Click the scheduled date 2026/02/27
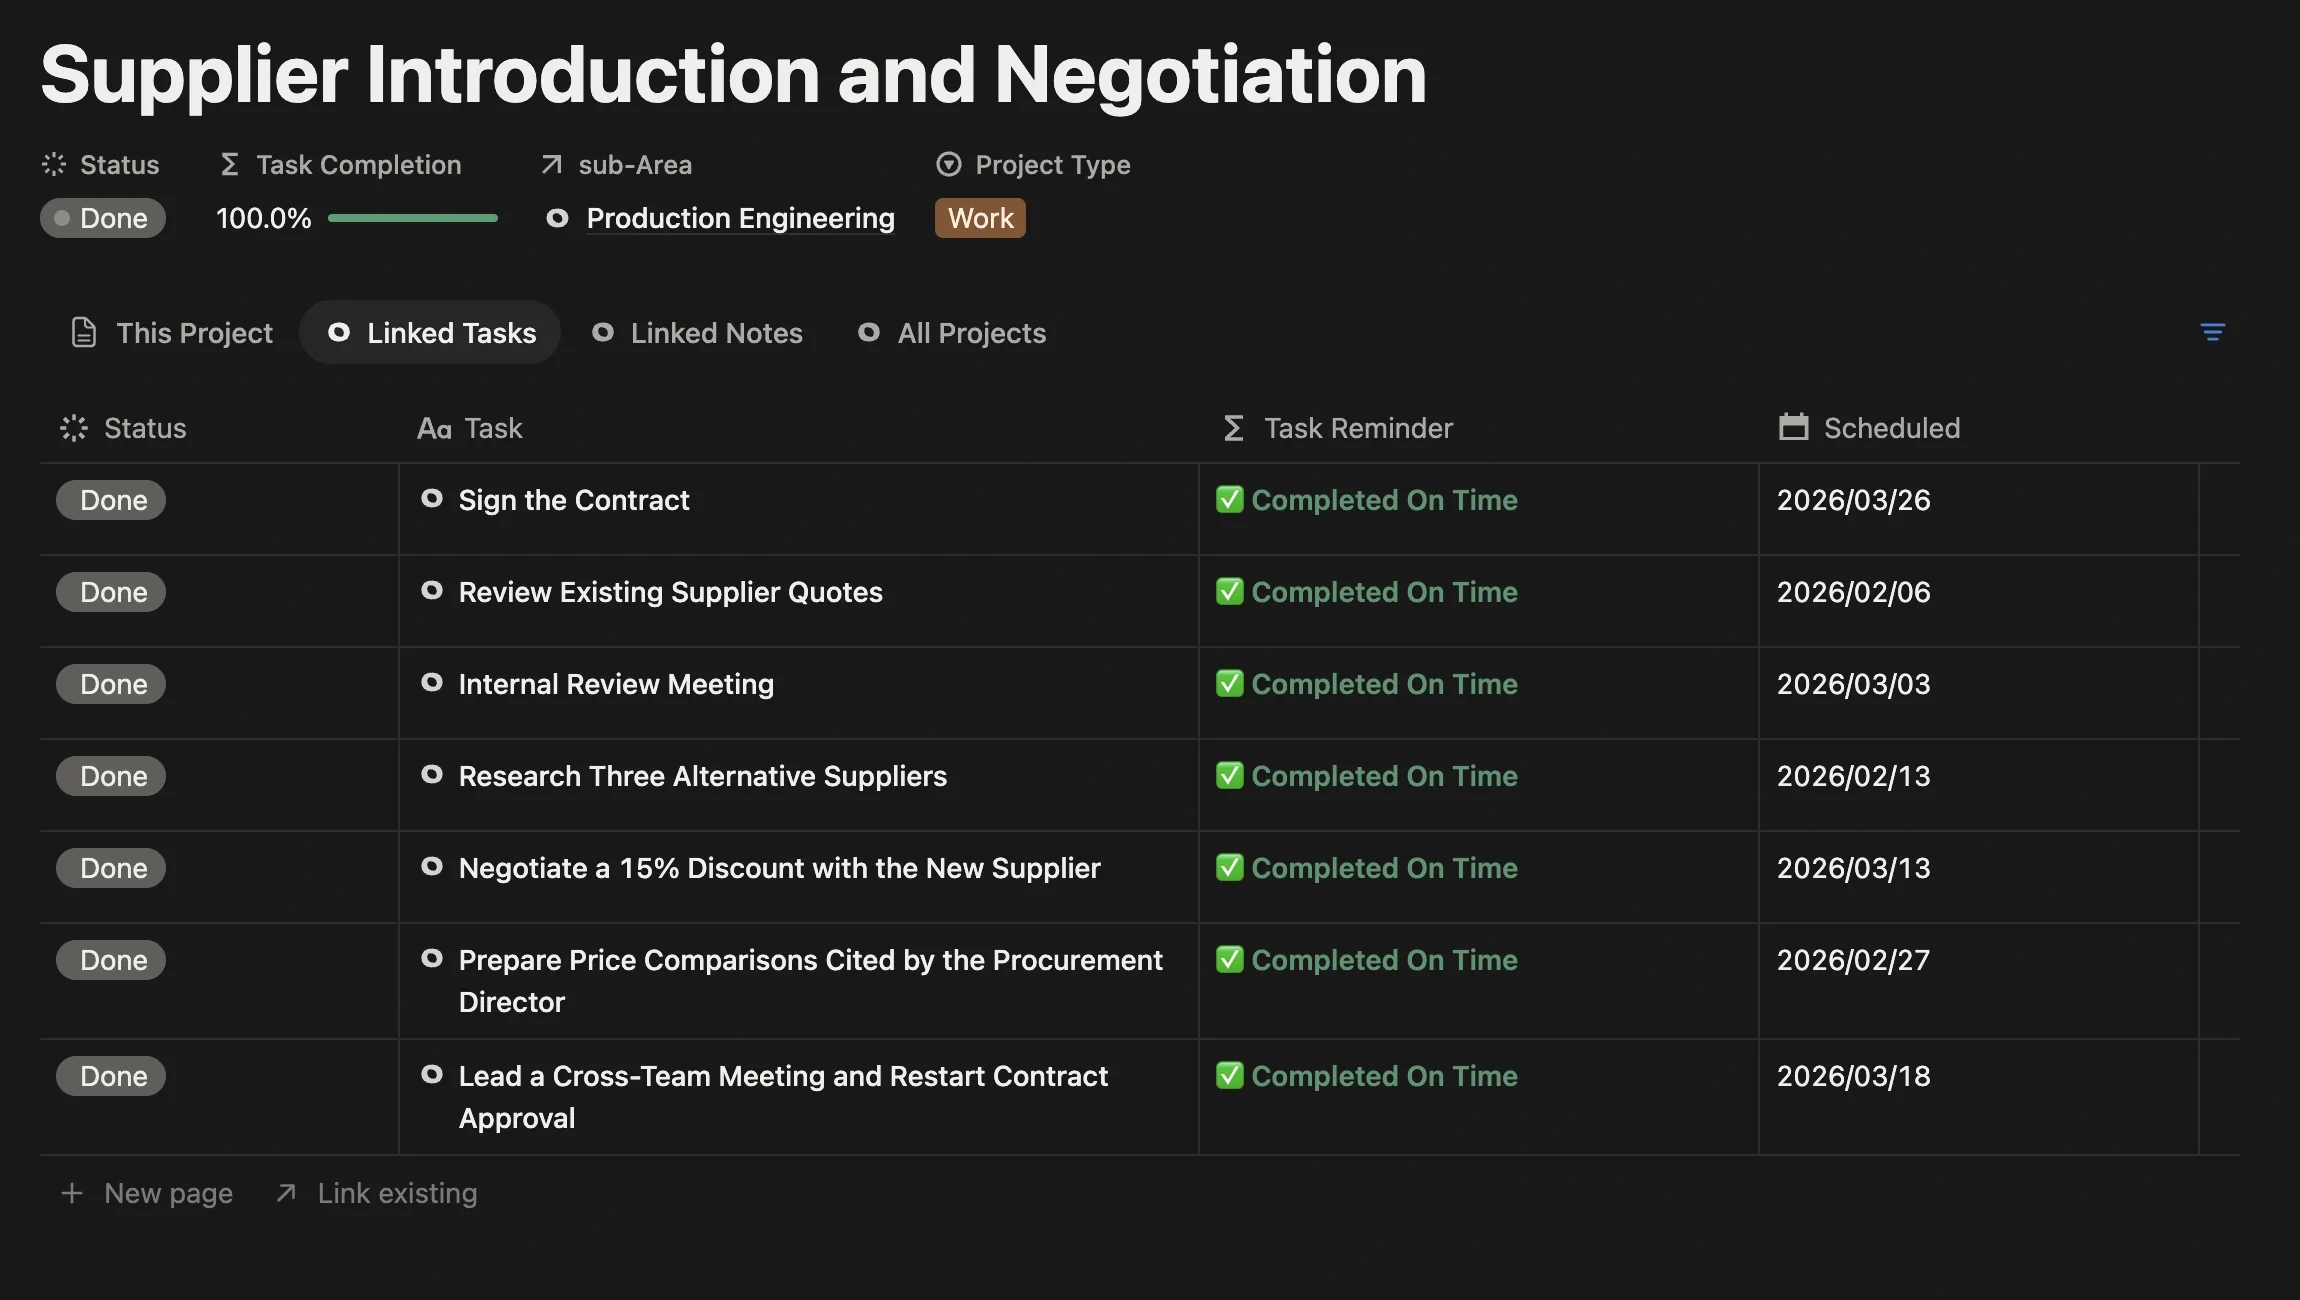 (x=1853, y=960)
